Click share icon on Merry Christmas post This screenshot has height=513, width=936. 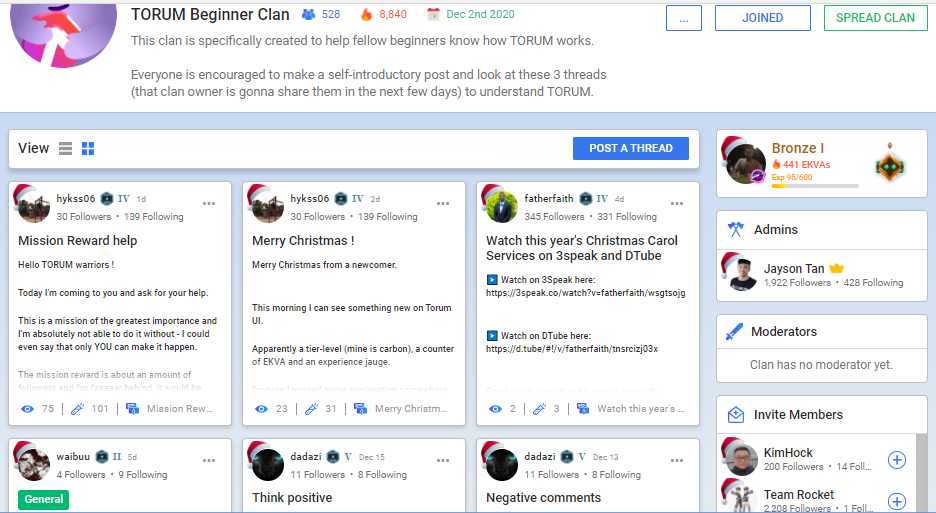[361, 409]
